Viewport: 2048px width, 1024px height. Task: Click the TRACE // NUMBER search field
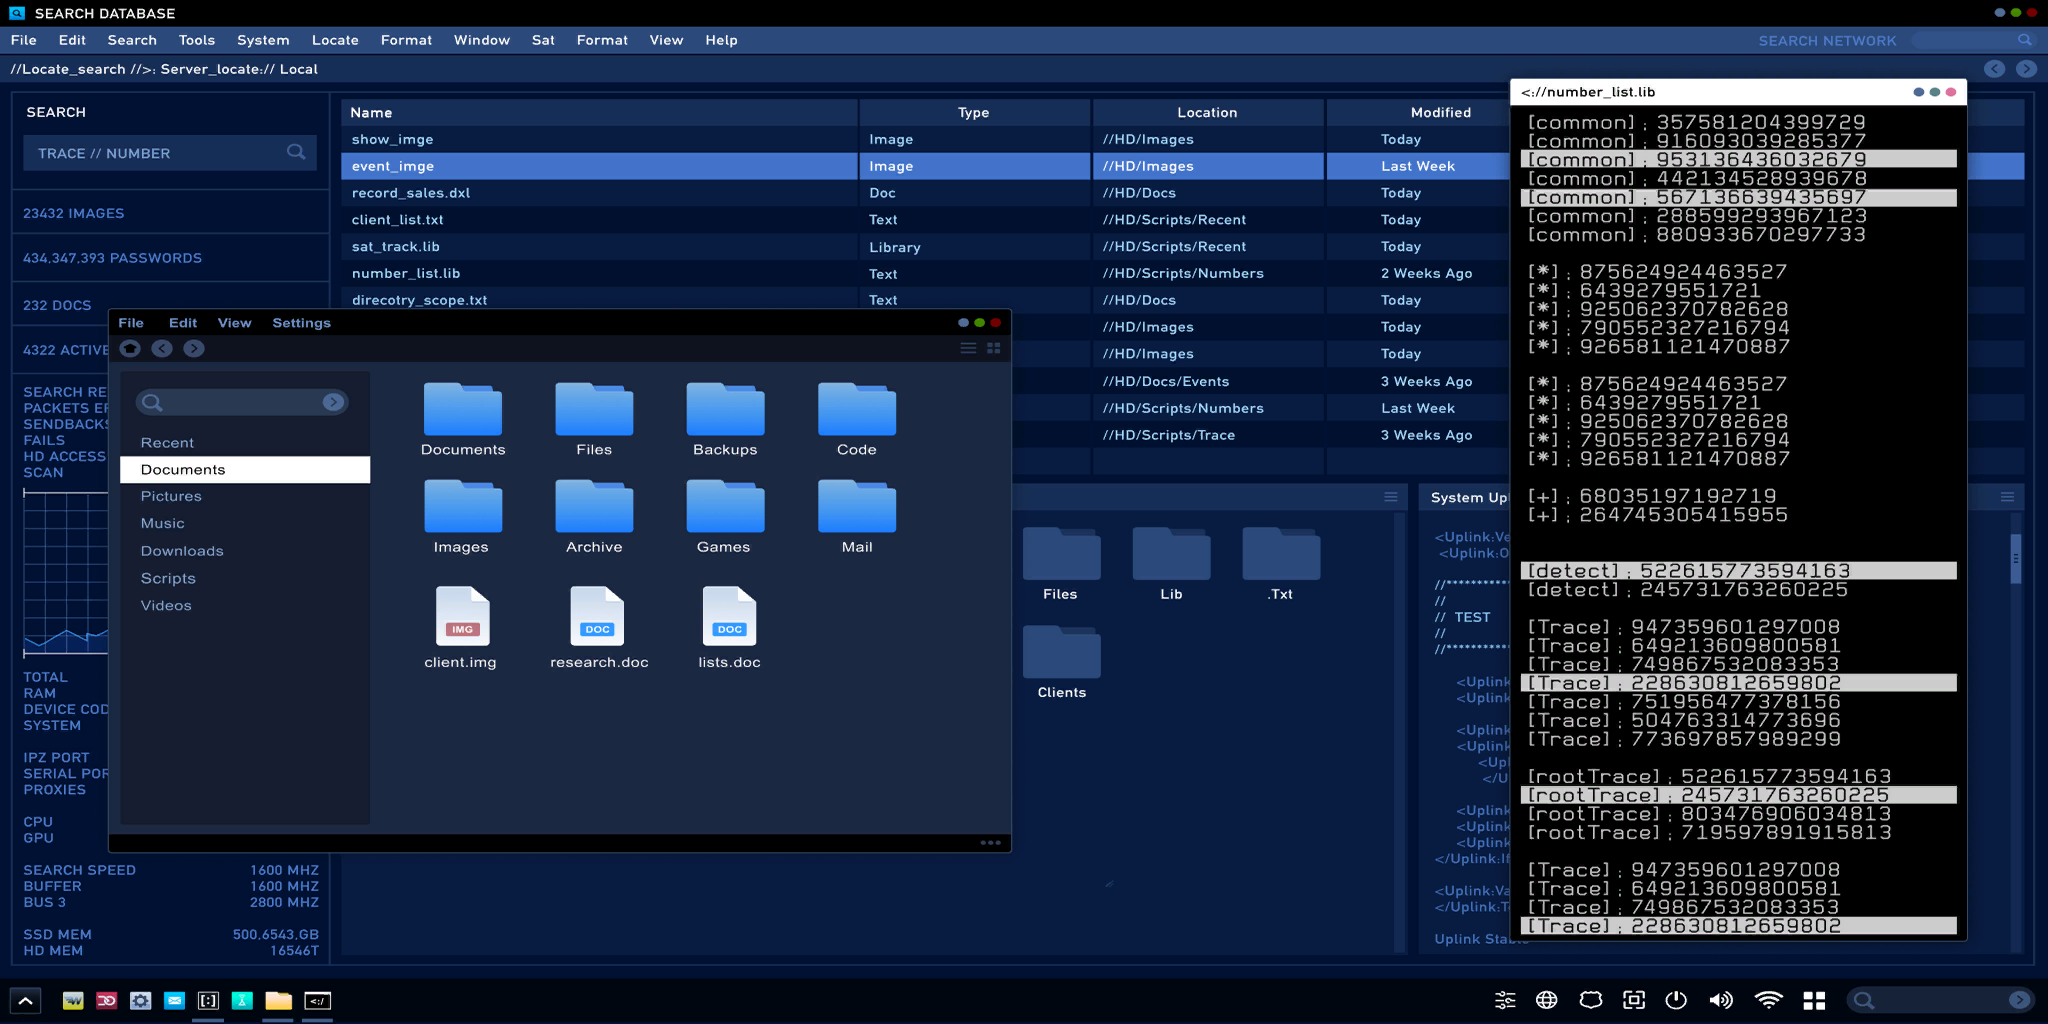point(170,153)
